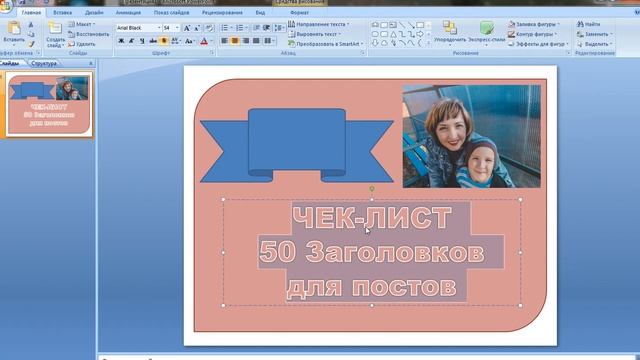640x360 pixels.
Task: Click Удалить delete slide button
Action: [x=82, y=44]
